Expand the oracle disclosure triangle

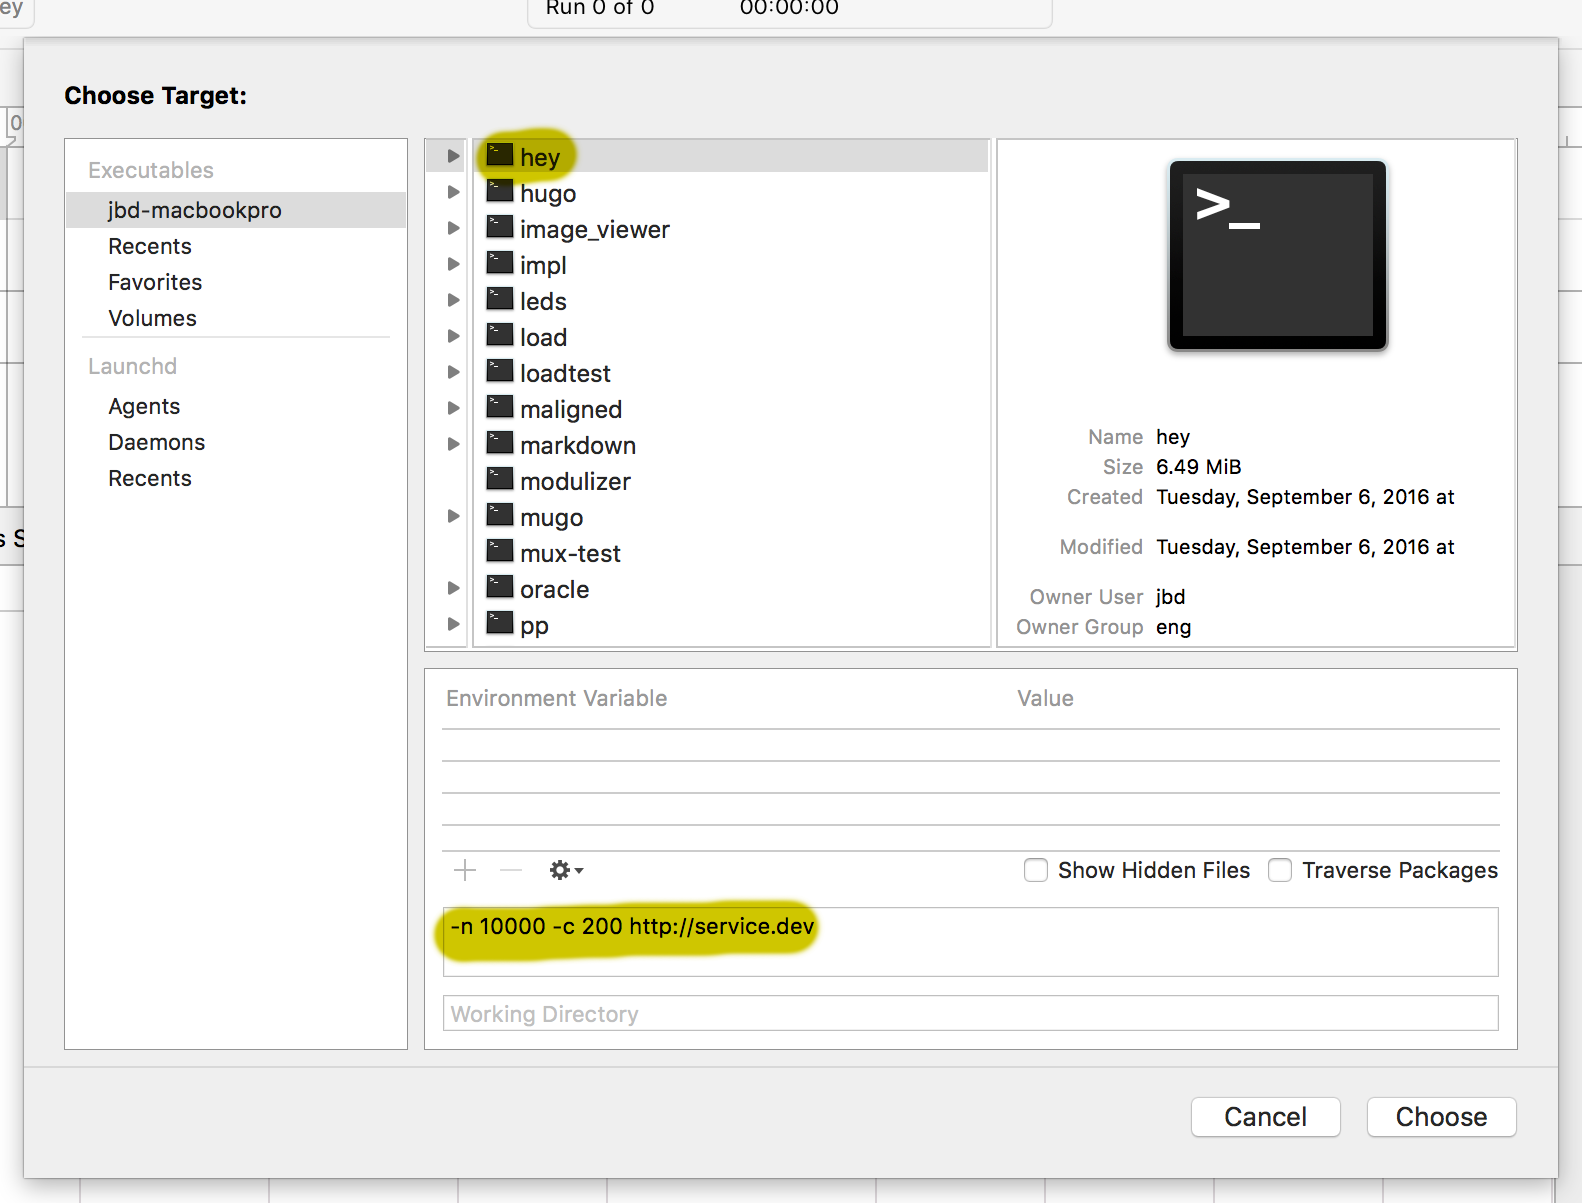[453, 588]
